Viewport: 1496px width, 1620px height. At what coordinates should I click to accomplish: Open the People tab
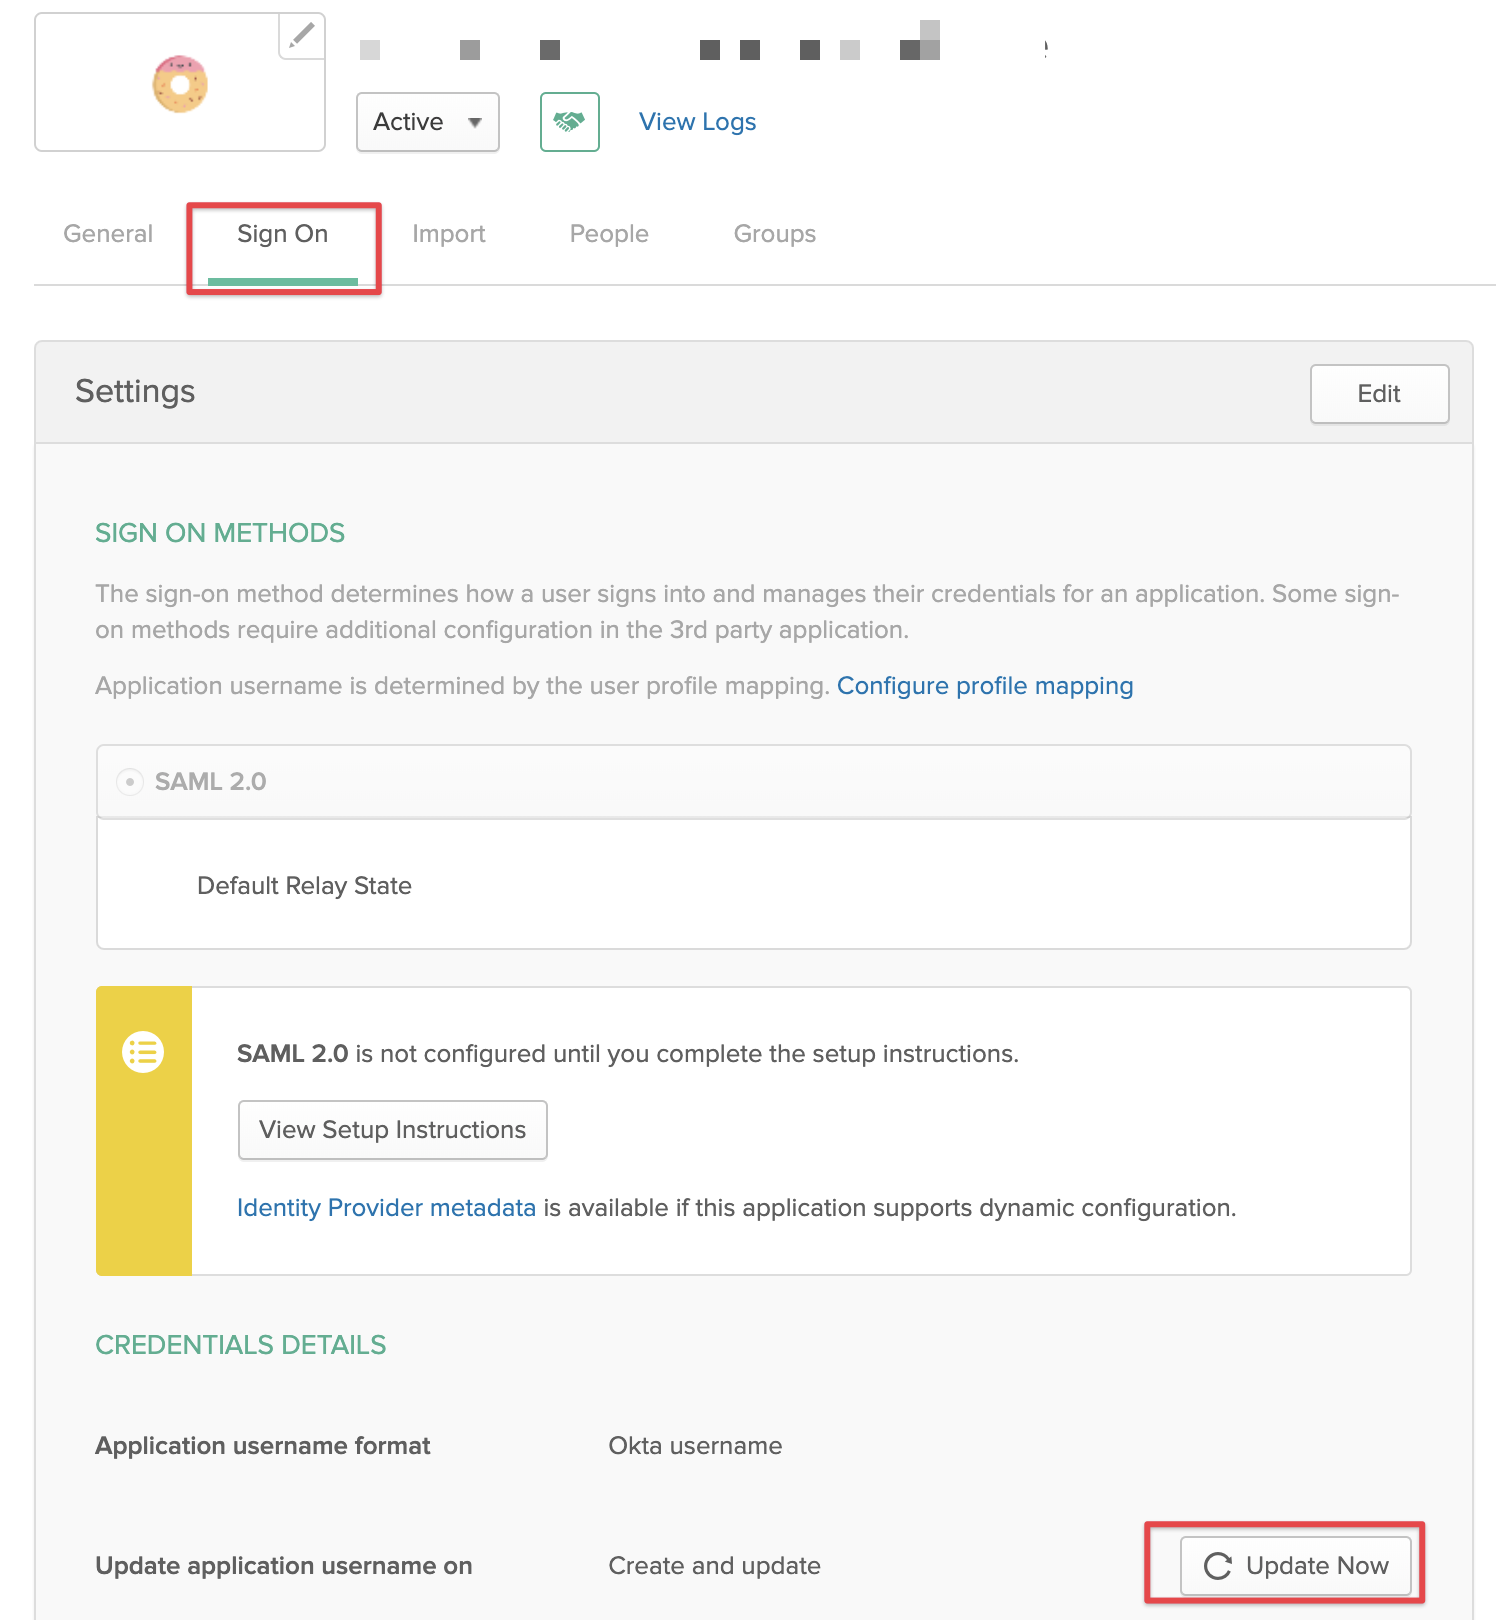coord(609,234)
